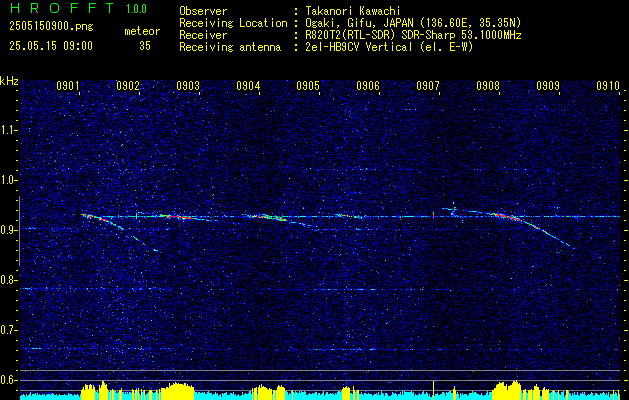Click the Receiver field label
629x400 pixels.
pyautogui.click(x=203, y=35)
